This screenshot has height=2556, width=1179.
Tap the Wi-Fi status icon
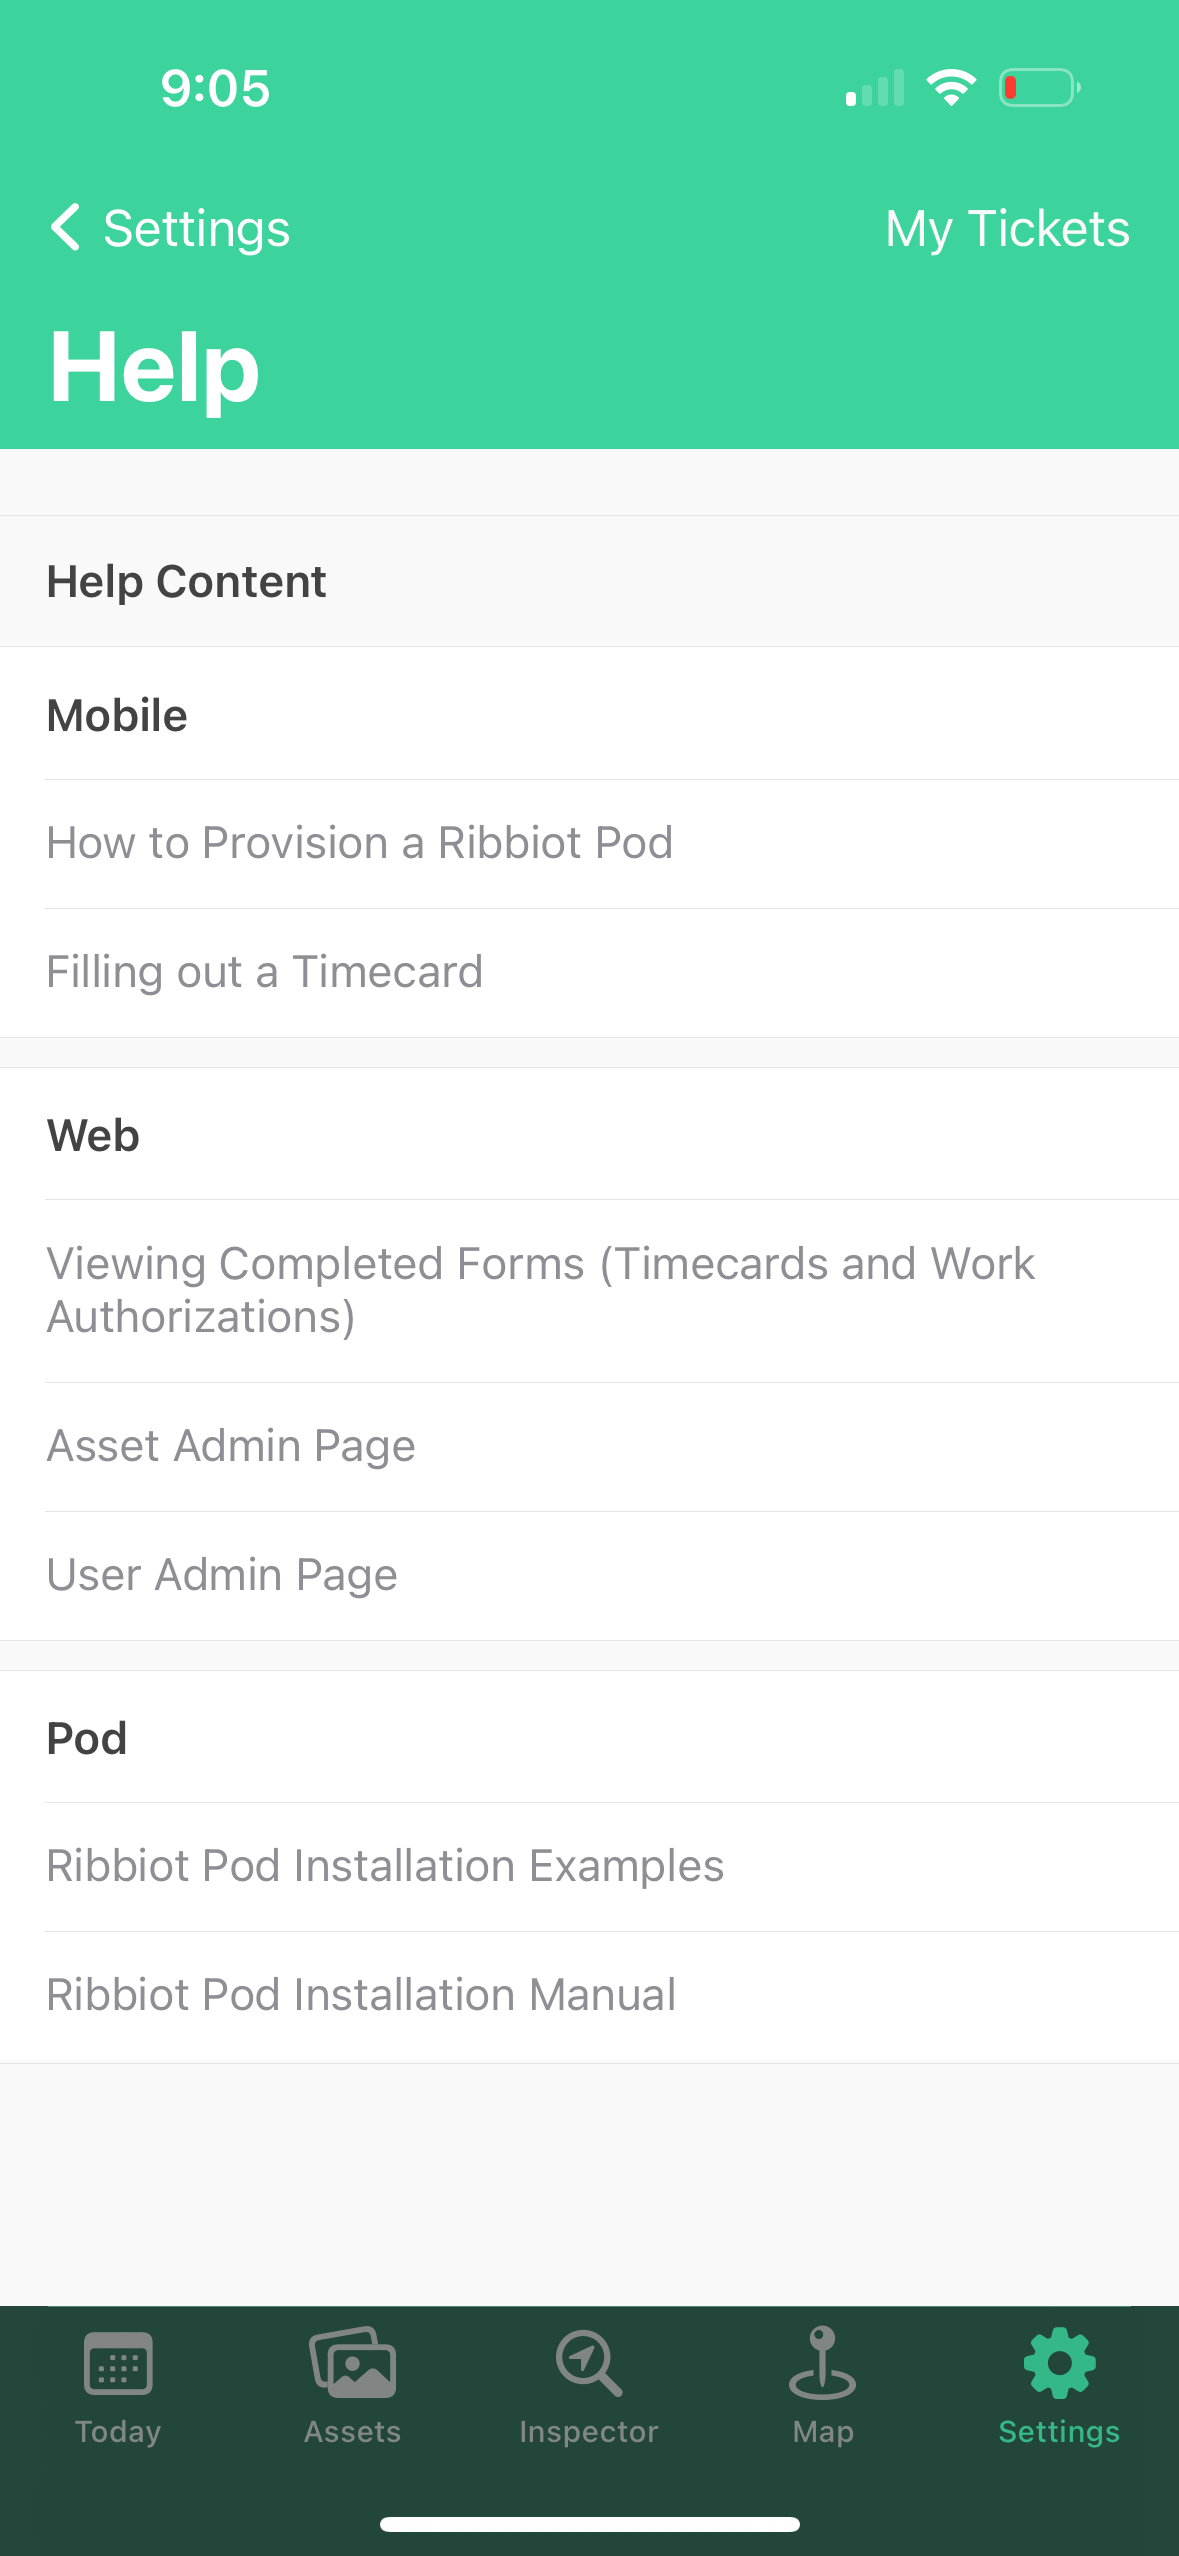951,88
